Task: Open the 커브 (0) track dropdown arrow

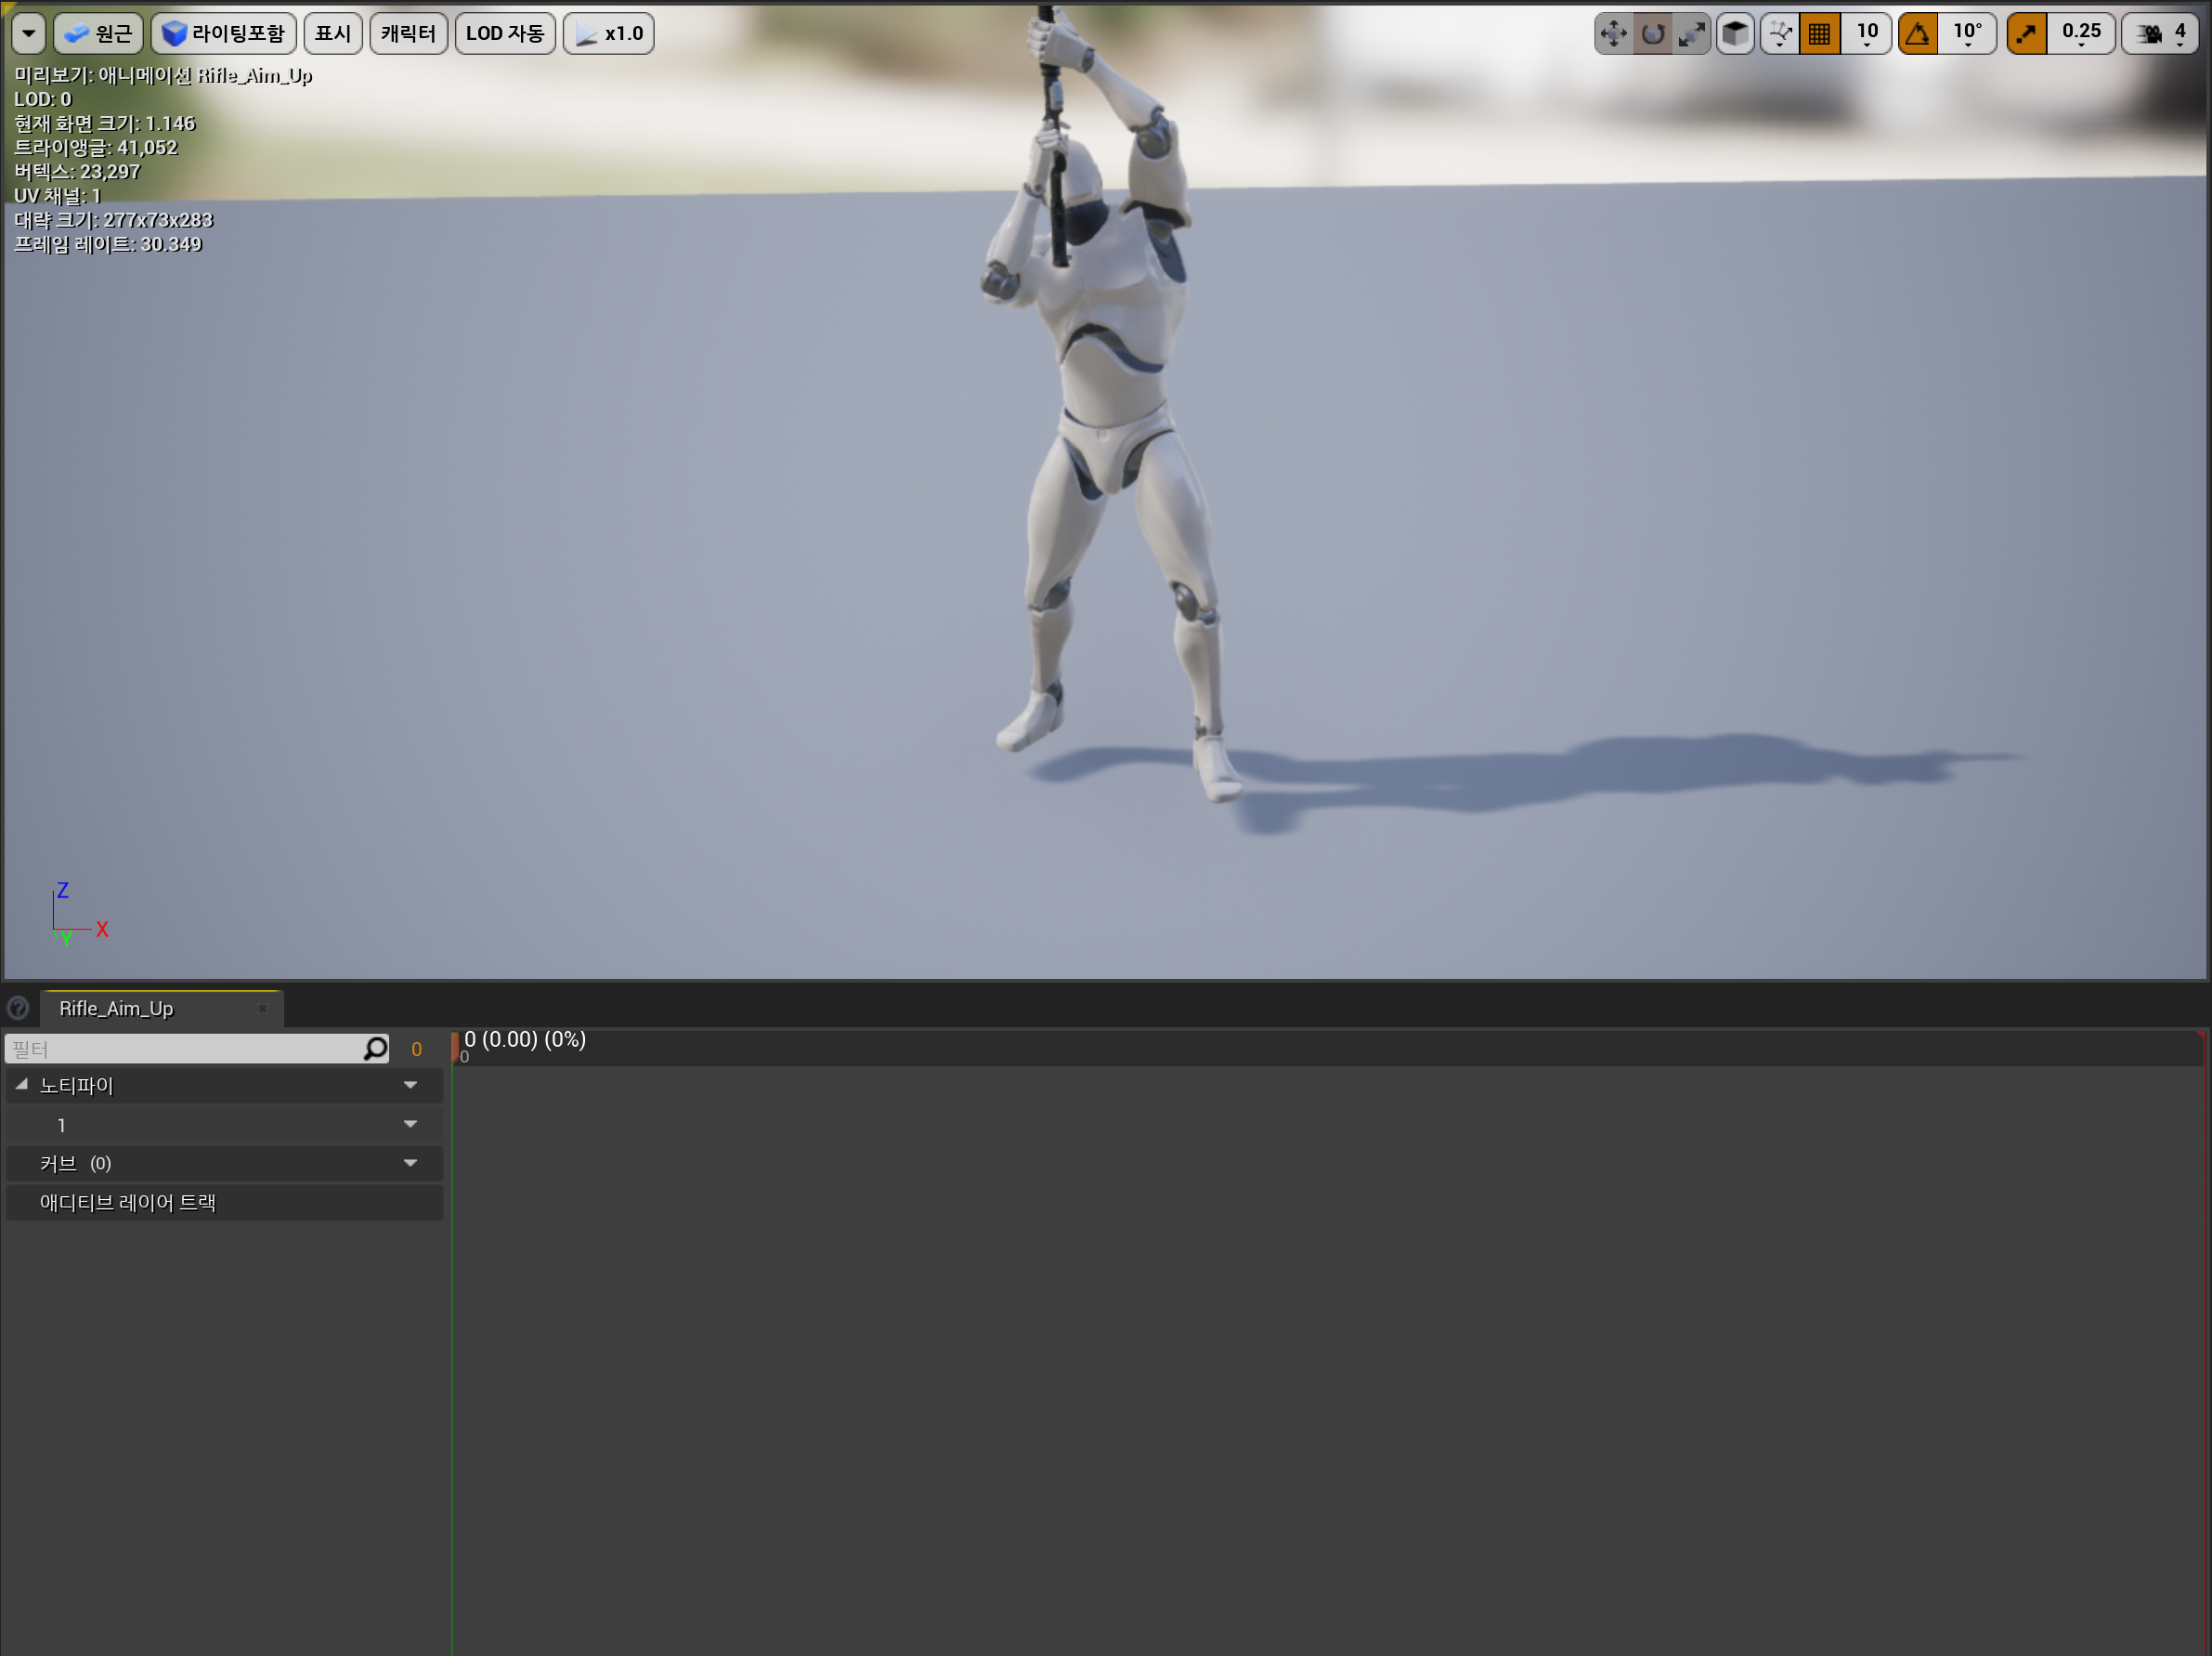Action: (410, 1163)
